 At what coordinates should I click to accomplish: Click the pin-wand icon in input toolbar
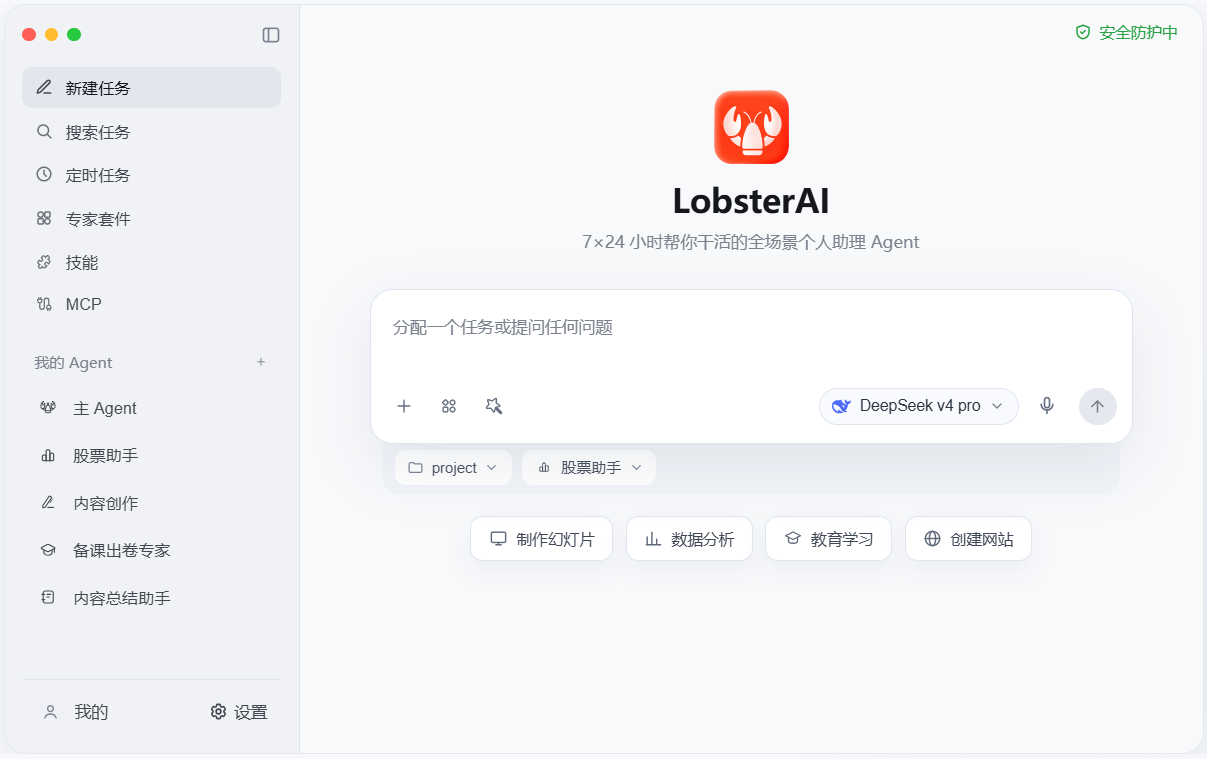coord(494,406)
